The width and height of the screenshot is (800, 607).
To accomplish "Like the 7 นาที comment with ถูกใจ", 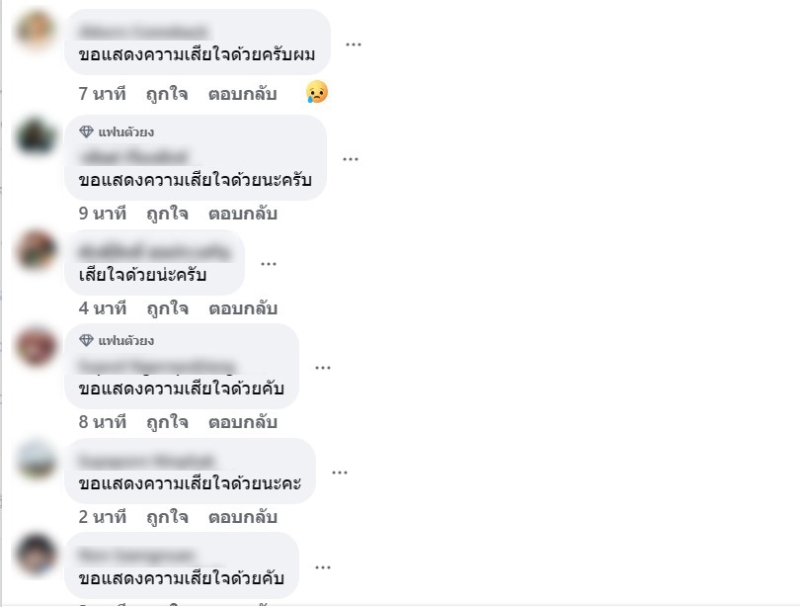I will pyautogui.click(x=167, y=94).
